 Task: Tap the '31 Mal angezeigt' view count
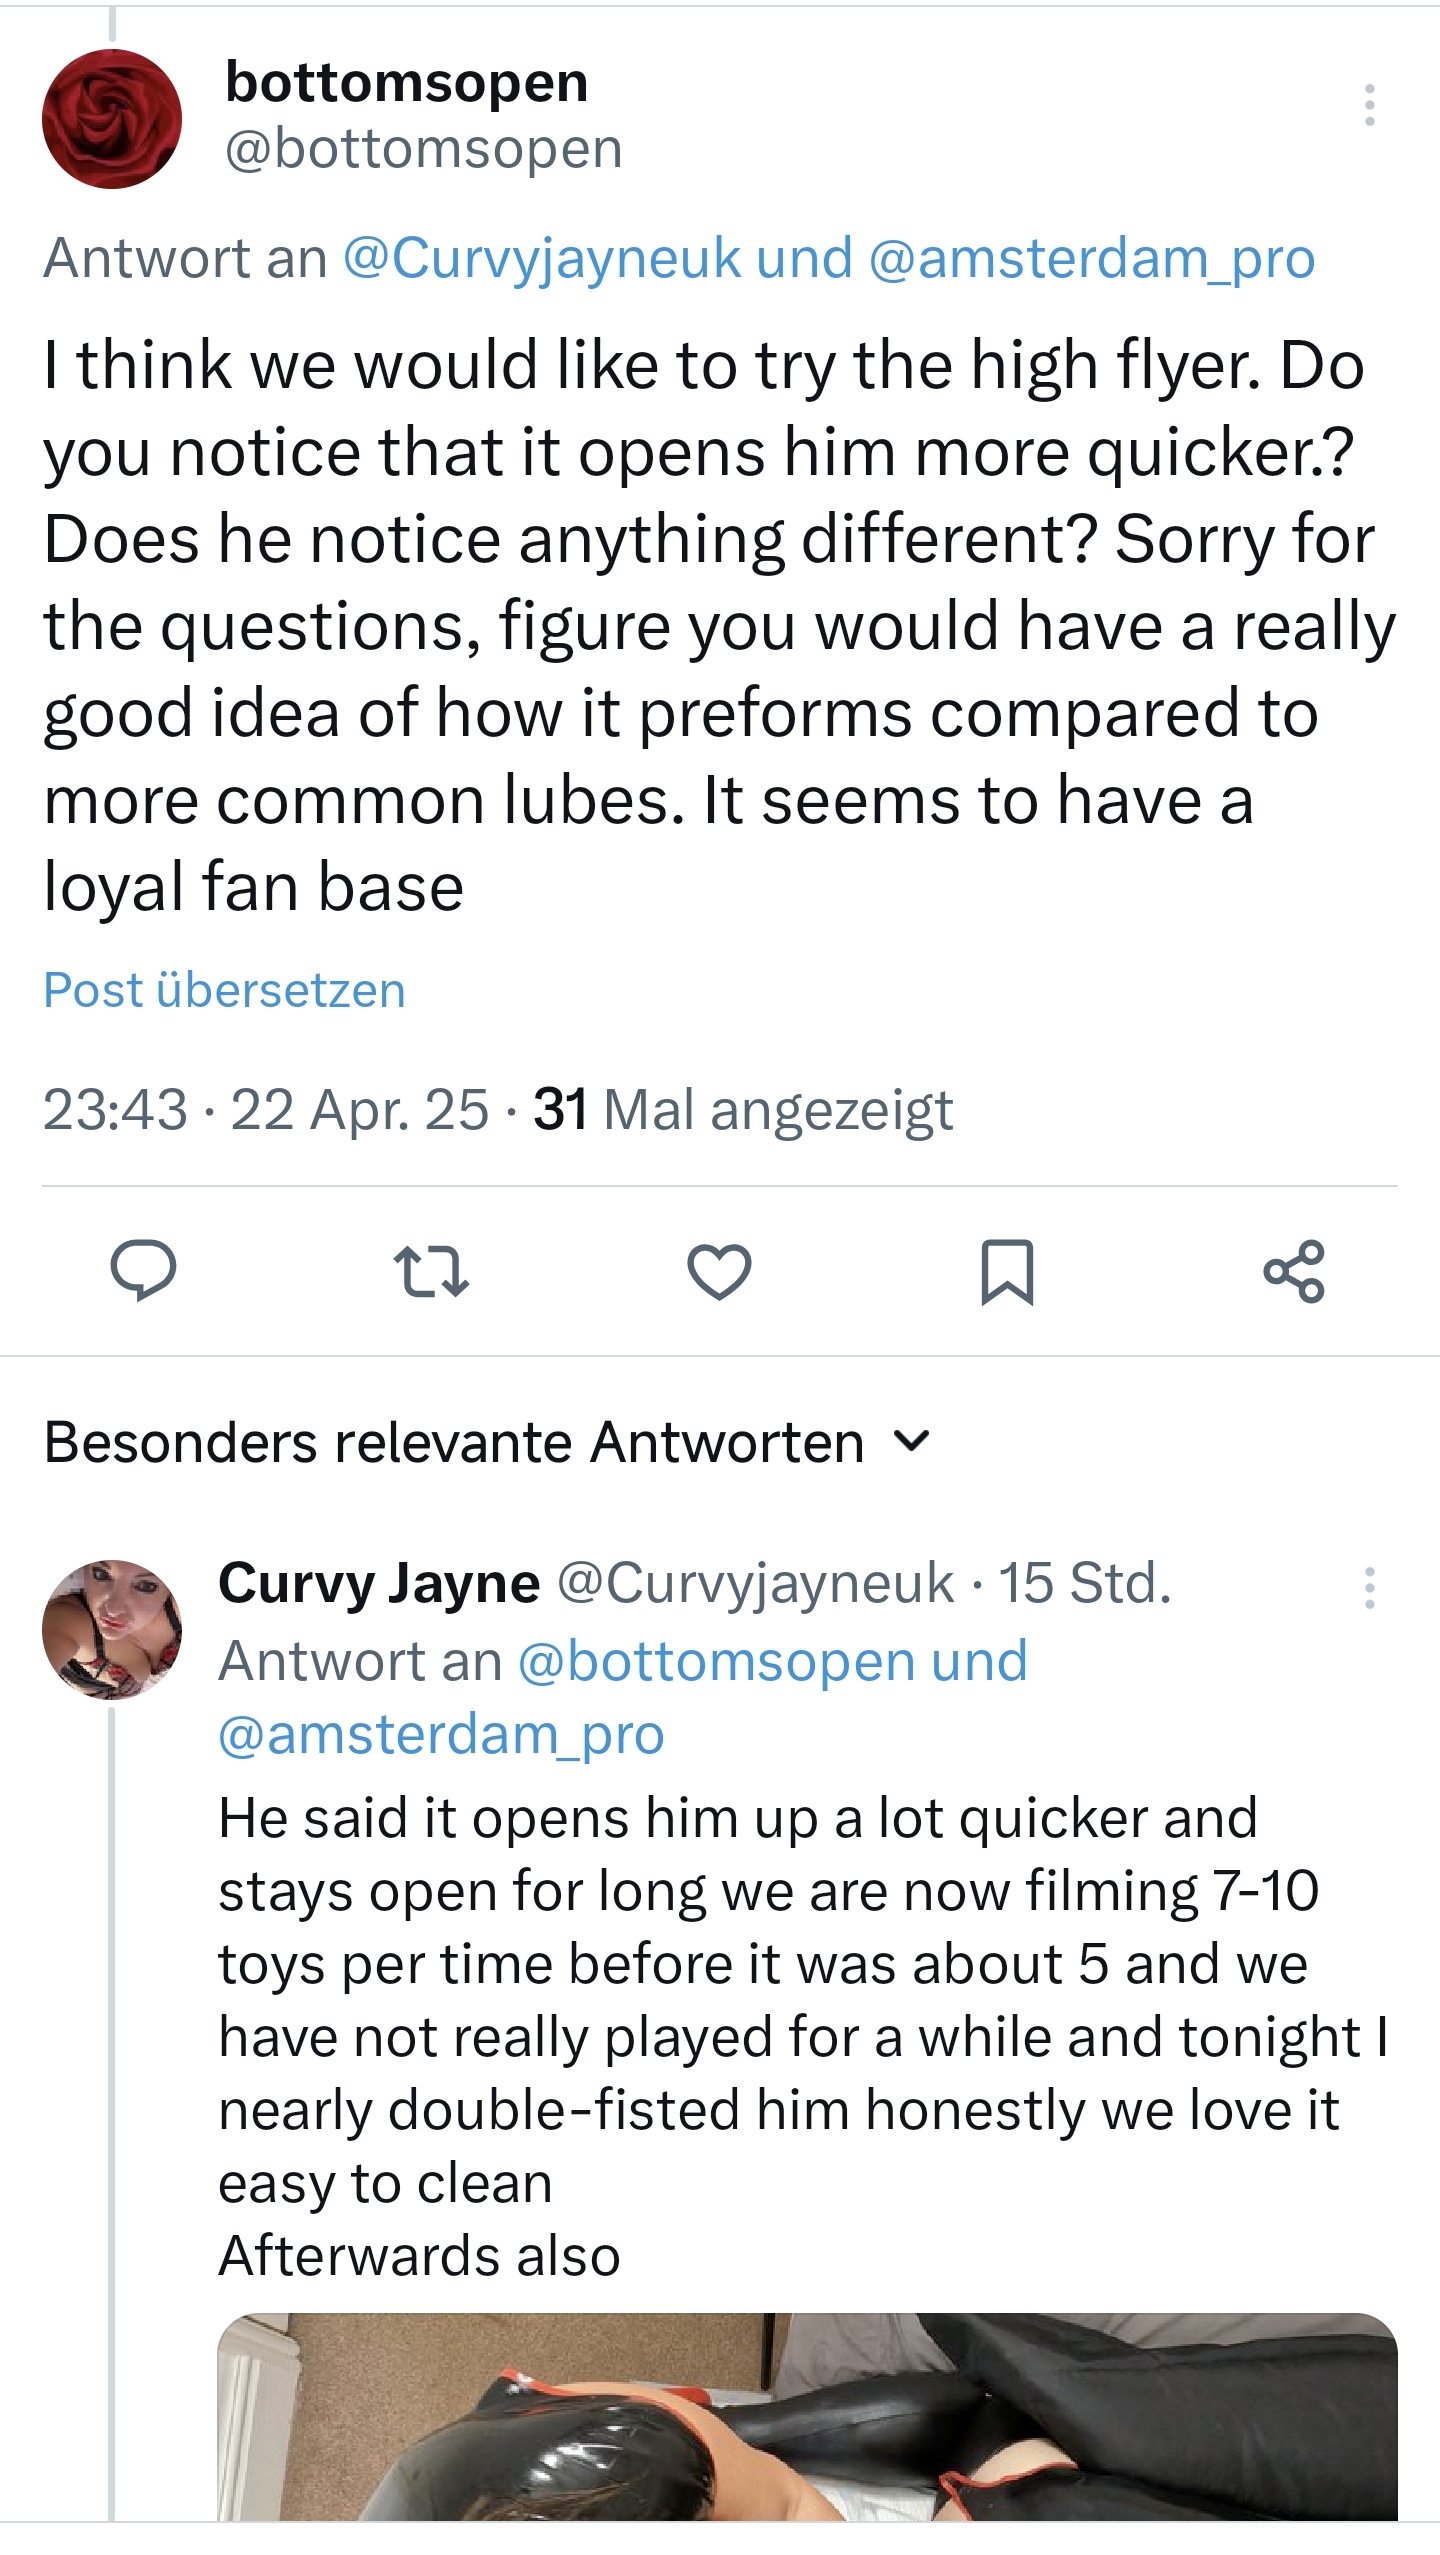[x=743, y=1110]
